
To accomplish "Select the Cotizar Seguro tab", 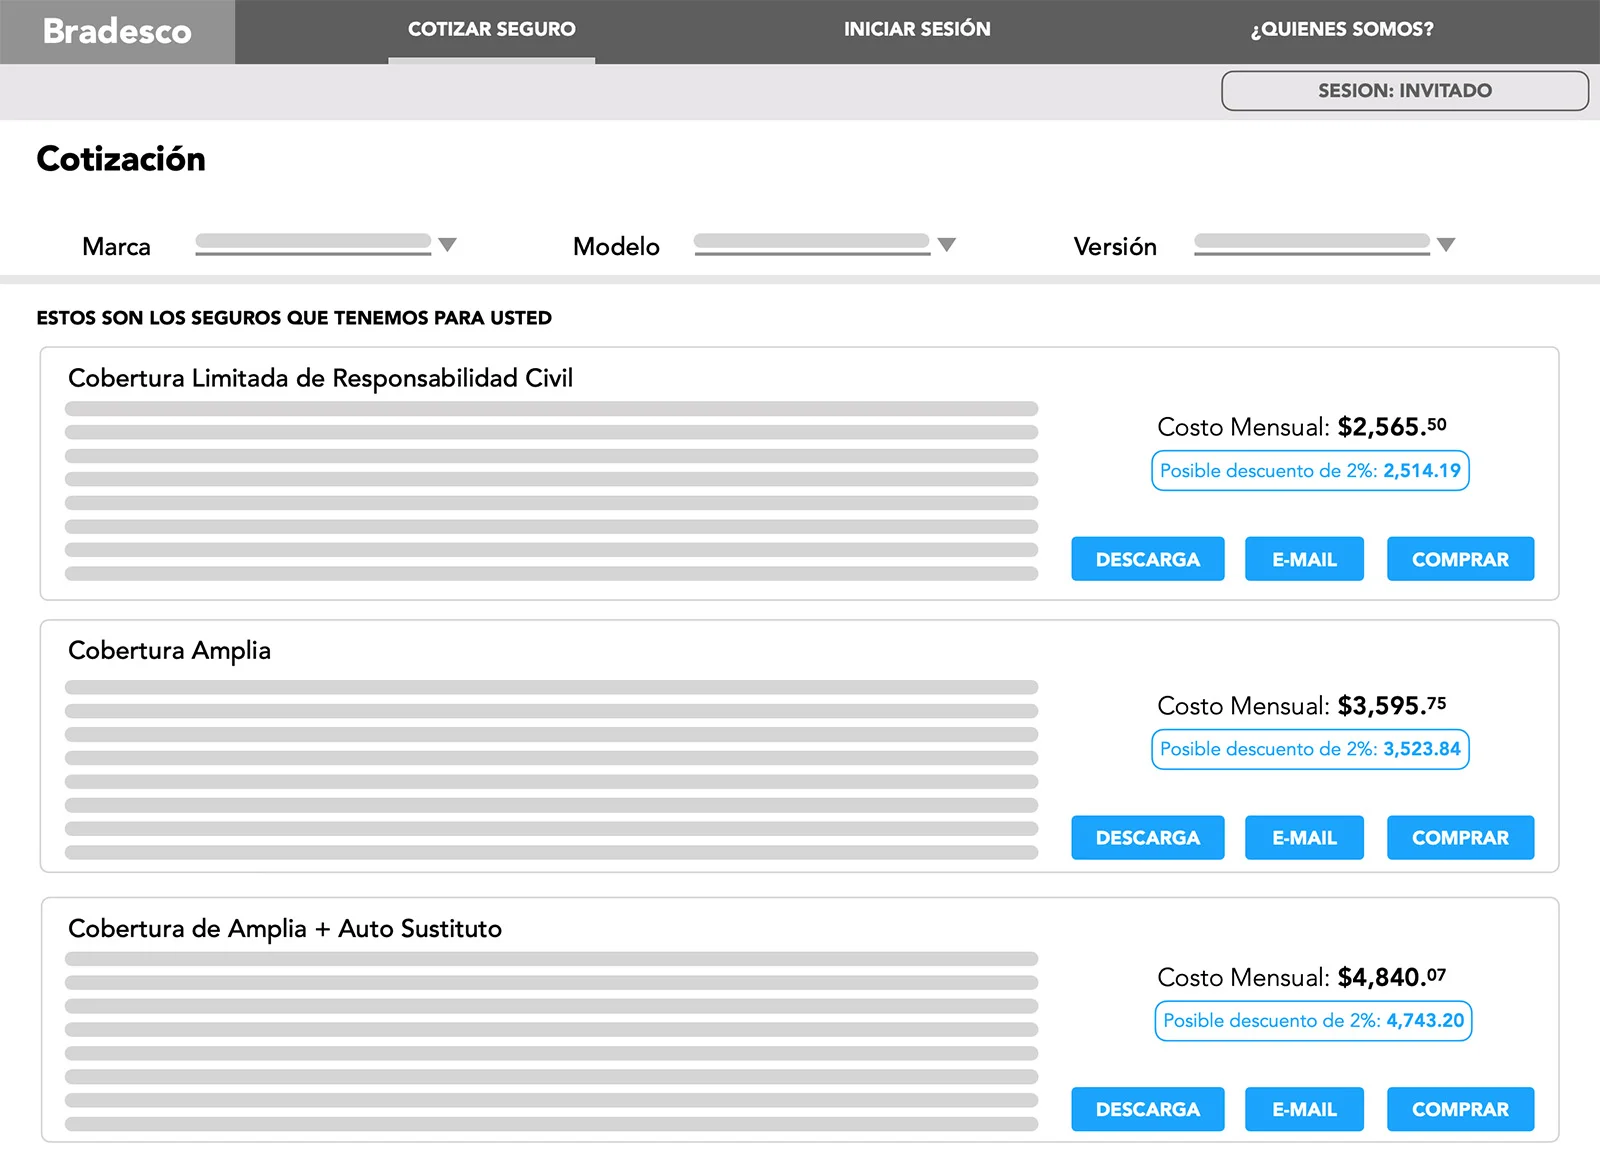I will click(491, 30).
